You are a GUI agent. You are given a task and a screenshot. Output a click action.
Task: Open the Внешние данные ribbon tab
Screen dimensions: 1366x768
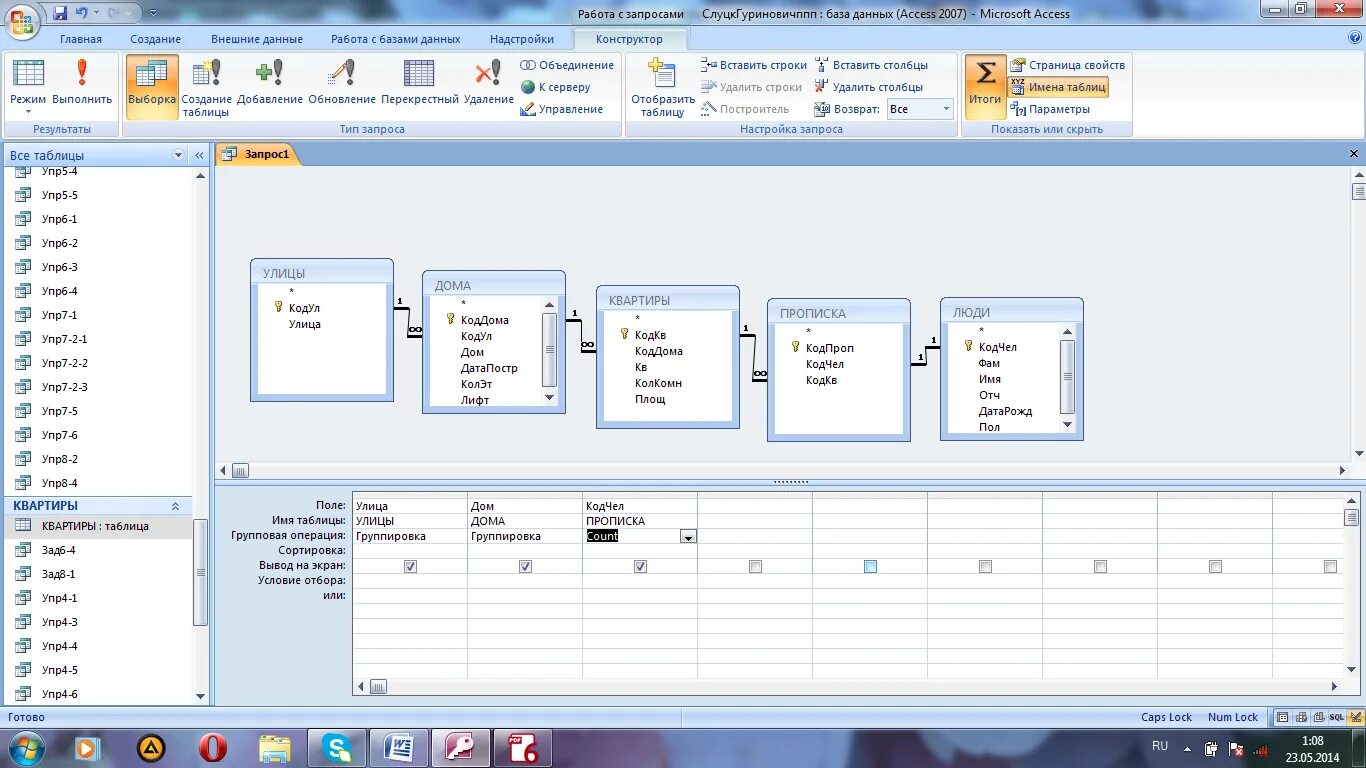257,39
